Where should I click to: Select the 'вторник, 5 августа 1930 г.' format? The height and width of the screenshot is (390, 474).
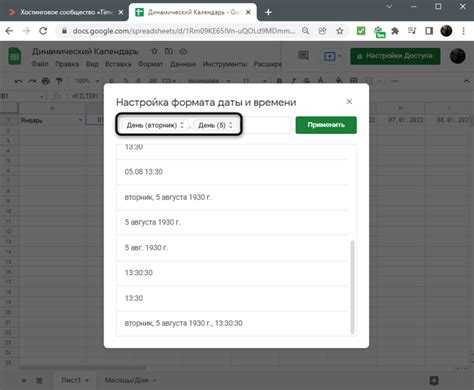tap(232, 197)
